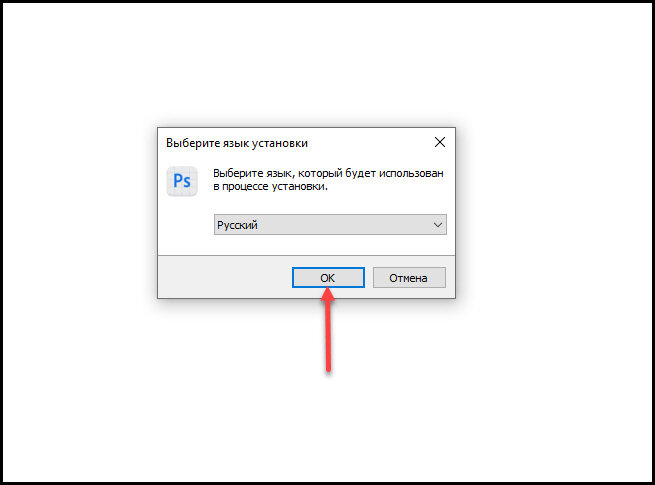Click the word Отмена on the button
The image size is (655, 485).
(408, 278)
